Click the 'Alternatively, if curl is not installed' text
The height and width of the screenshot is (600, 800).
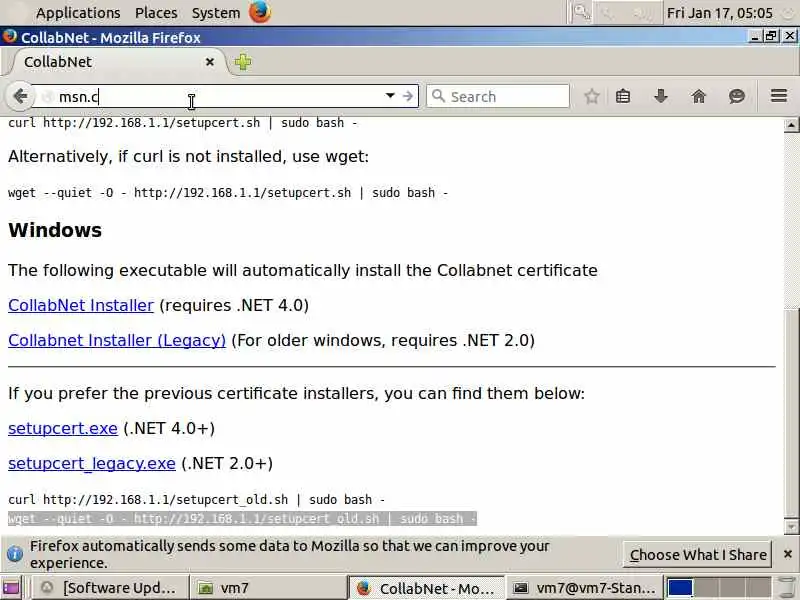pos(188,156)
